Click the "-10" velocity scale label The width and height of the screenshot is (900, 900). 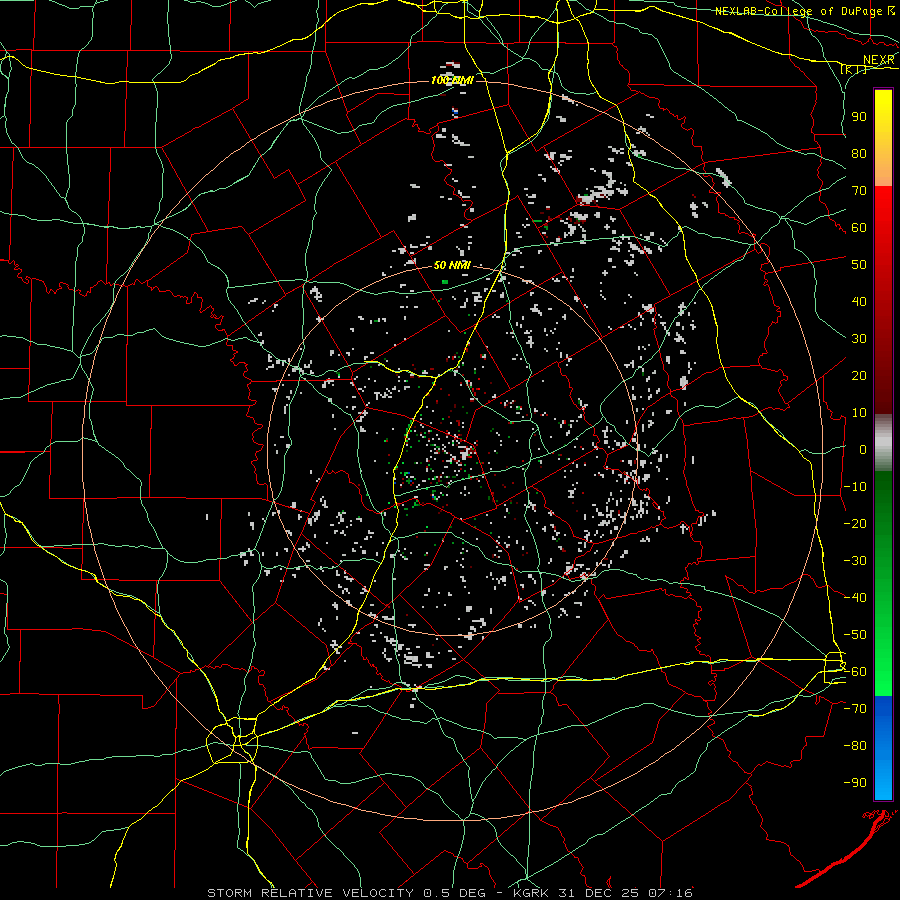(x=855, y=487)
